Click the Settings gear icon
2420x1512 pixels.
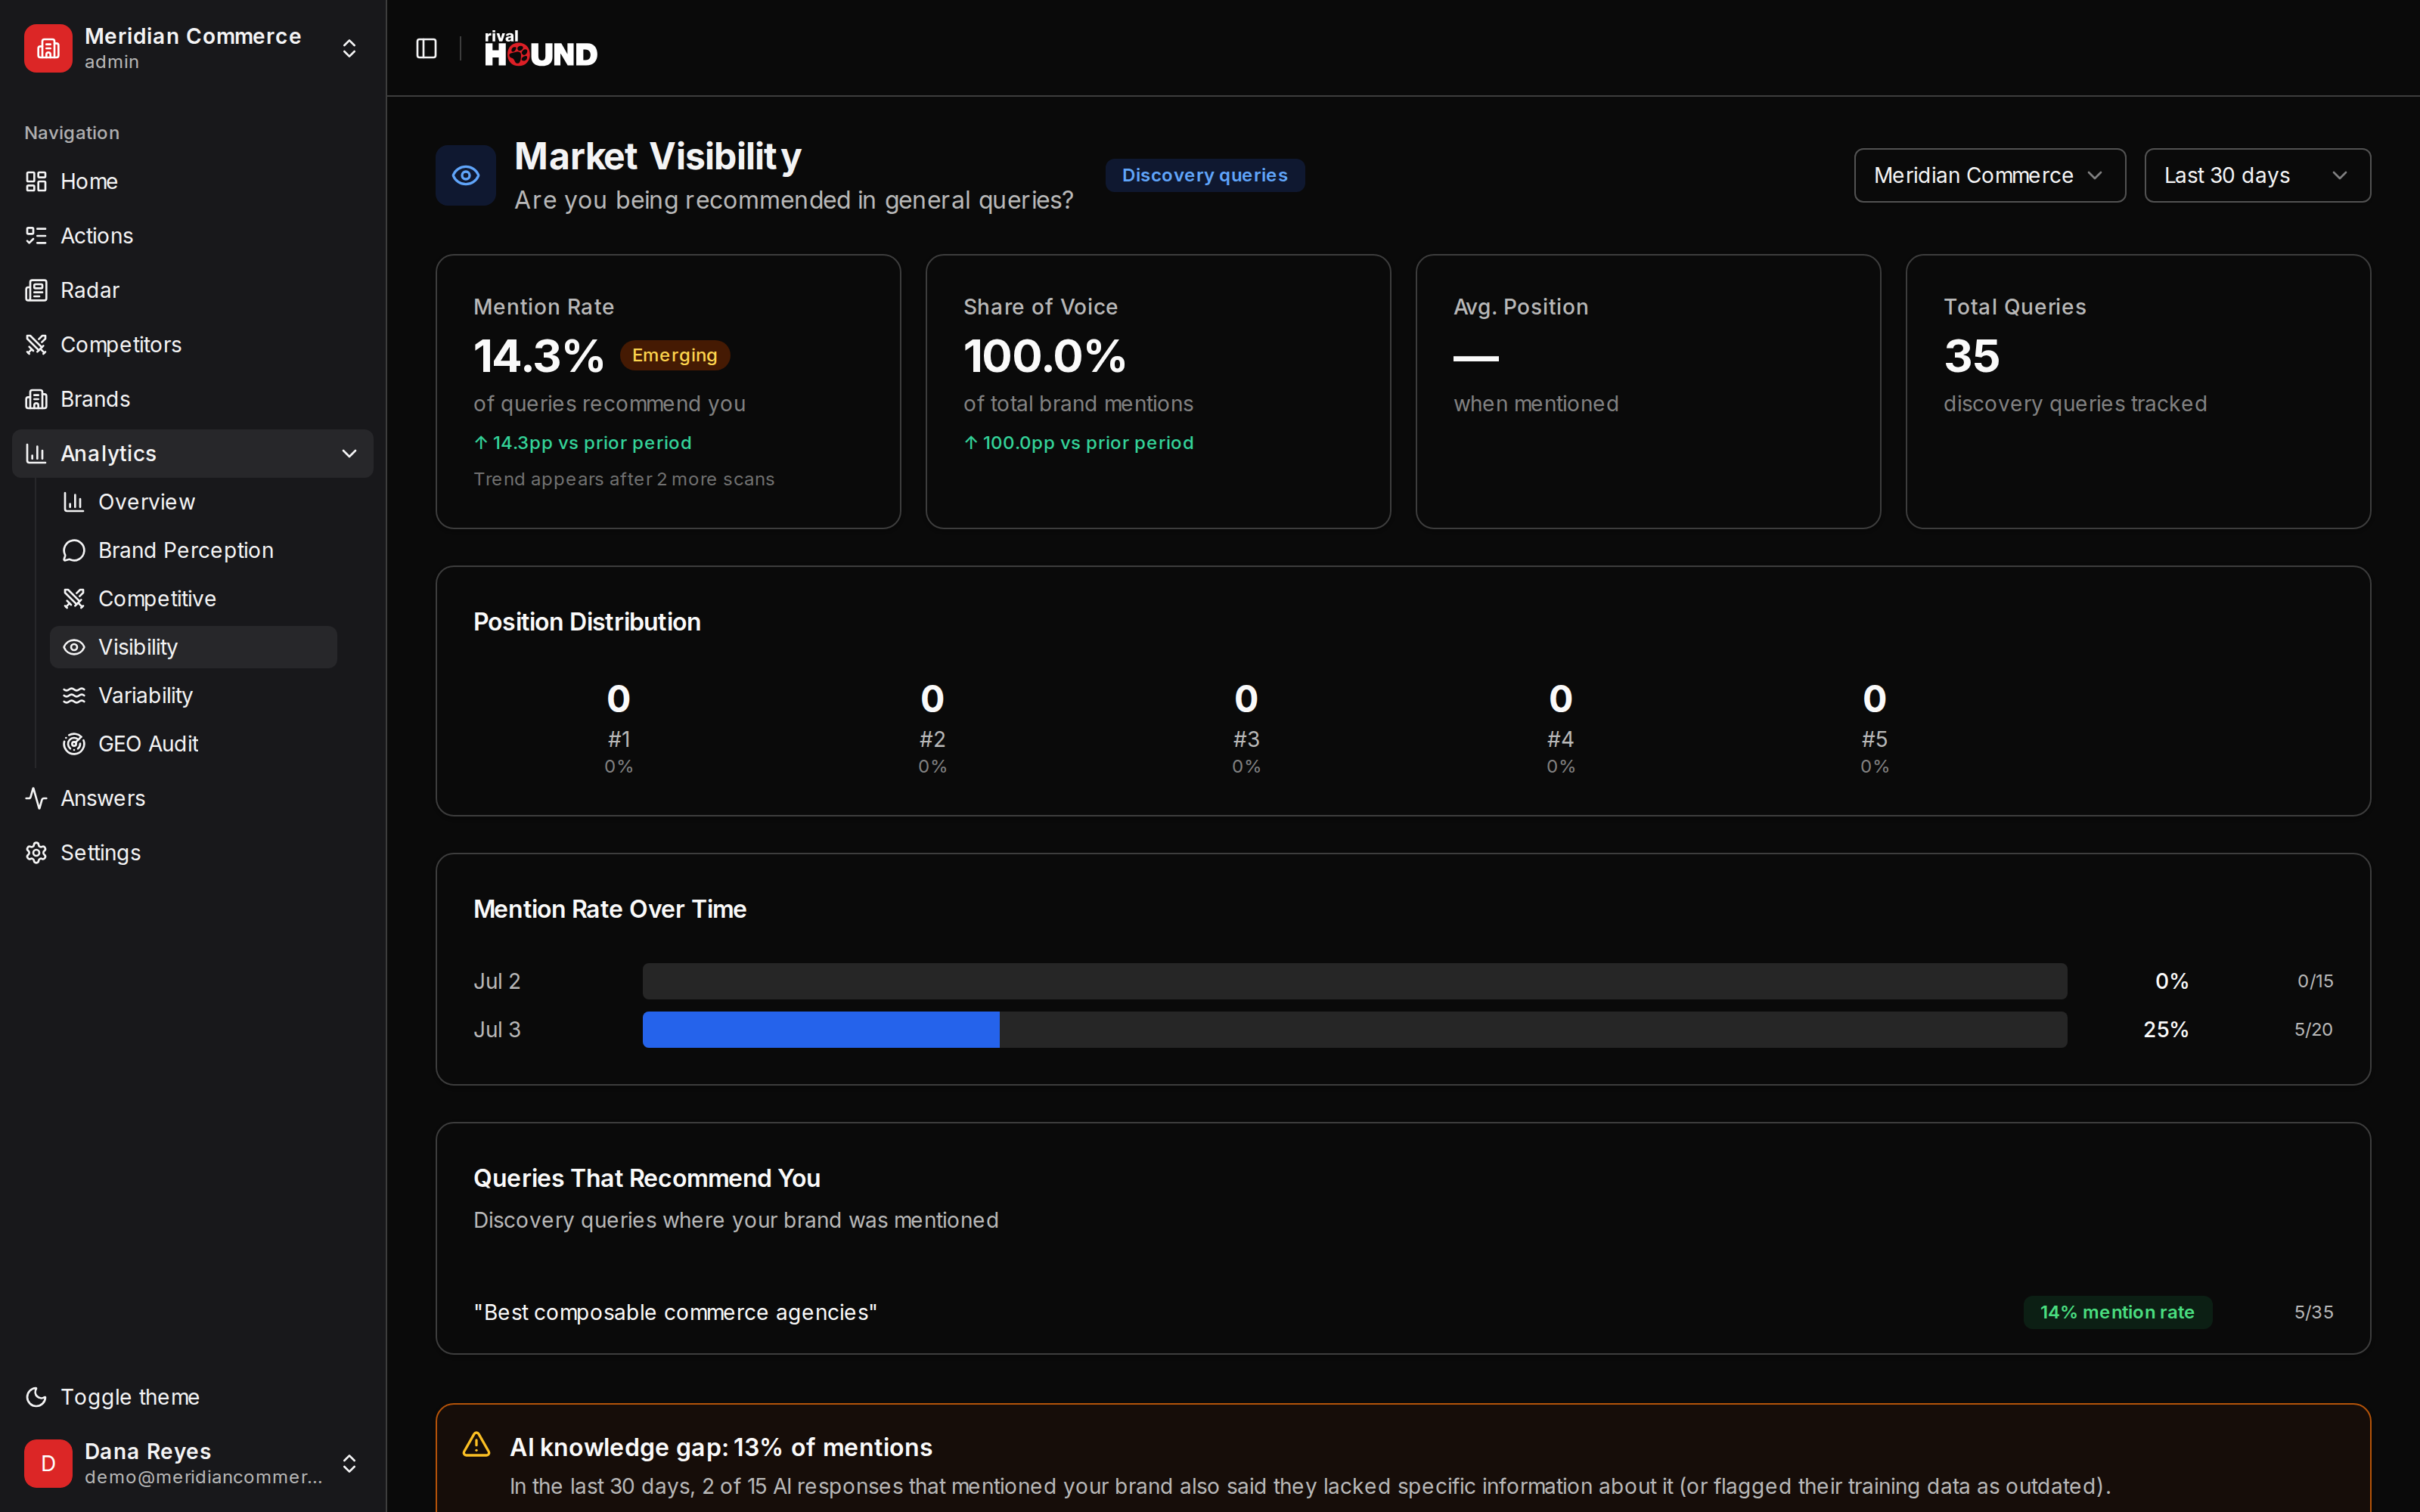(x=36, y=852)
